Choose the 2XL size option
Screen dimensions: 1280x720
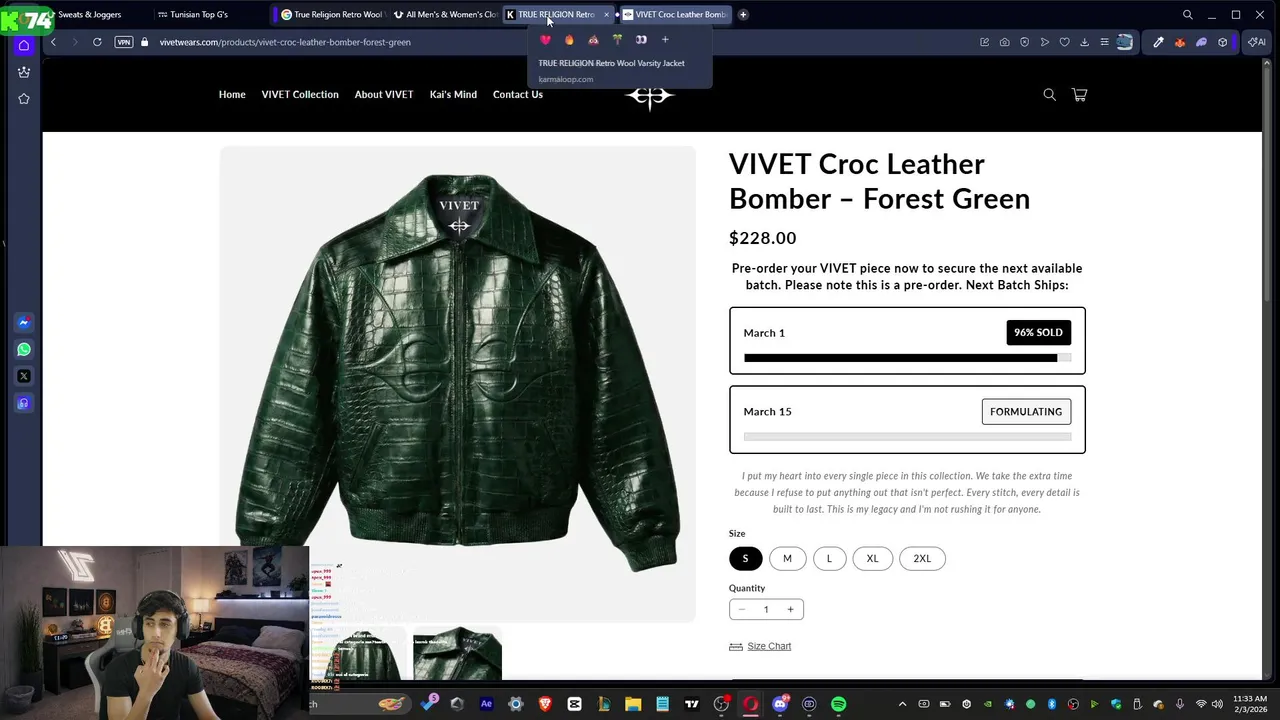922,558
